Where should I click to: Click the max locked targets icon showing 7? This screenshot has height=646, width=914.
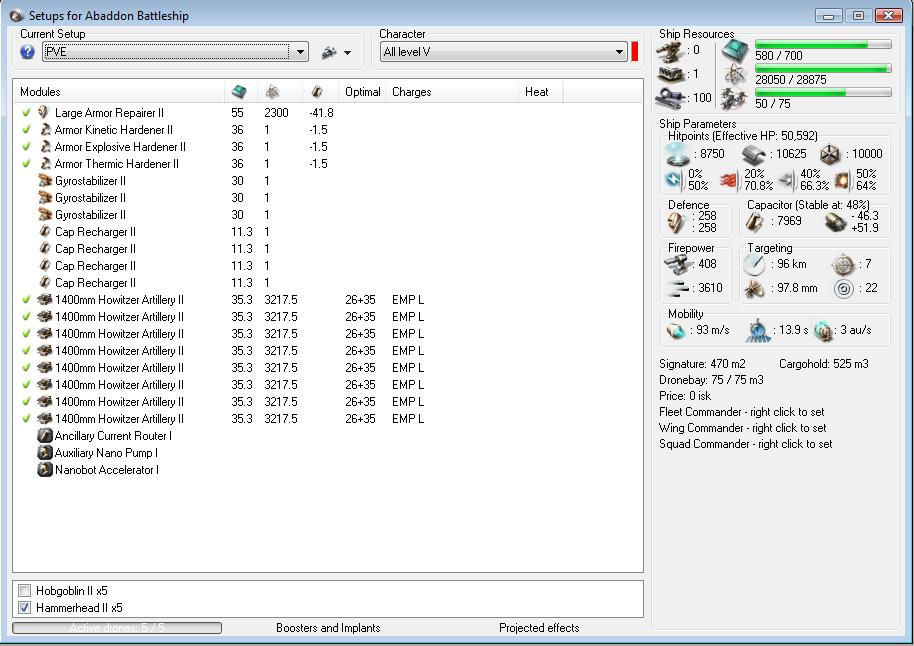point(843,265)
